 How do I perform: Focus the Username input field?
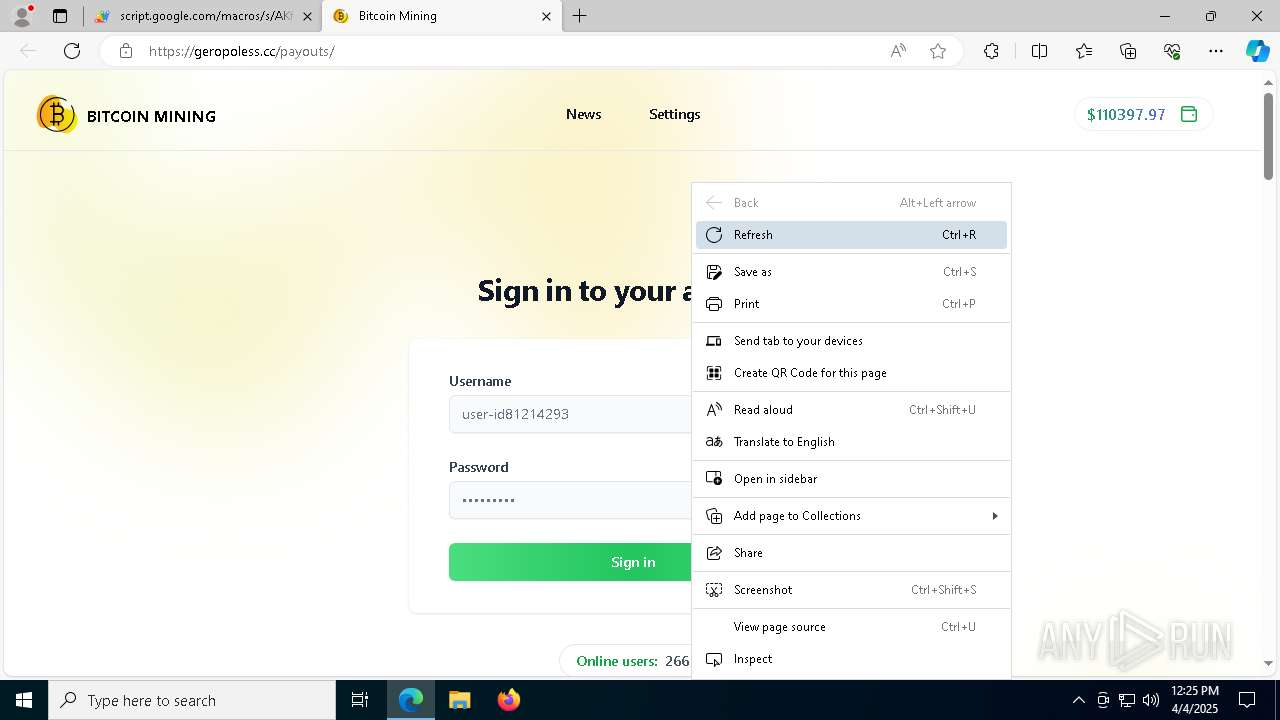tap(570, 414)
